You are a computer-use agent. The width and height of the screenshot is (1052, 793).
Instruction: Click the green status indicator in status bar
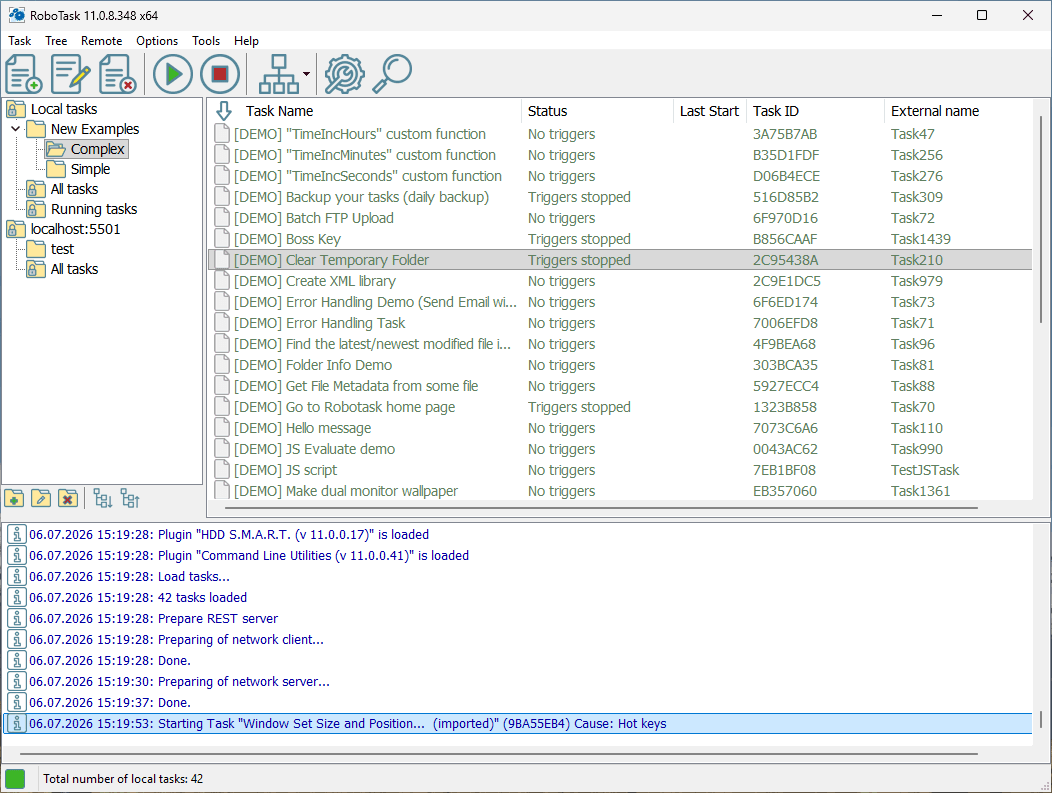click(x=15, y=779)
